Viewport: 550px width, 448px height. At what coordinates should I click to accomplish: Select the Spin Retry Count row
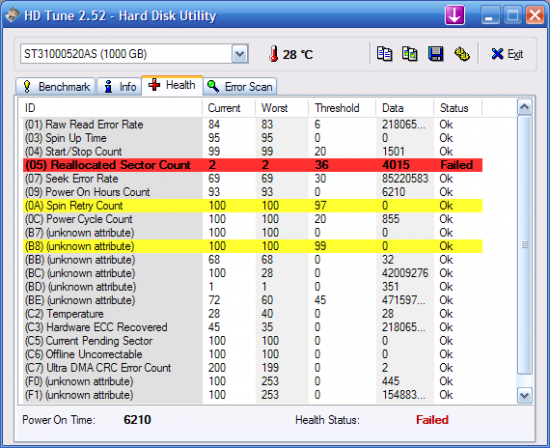coord(253,206)
